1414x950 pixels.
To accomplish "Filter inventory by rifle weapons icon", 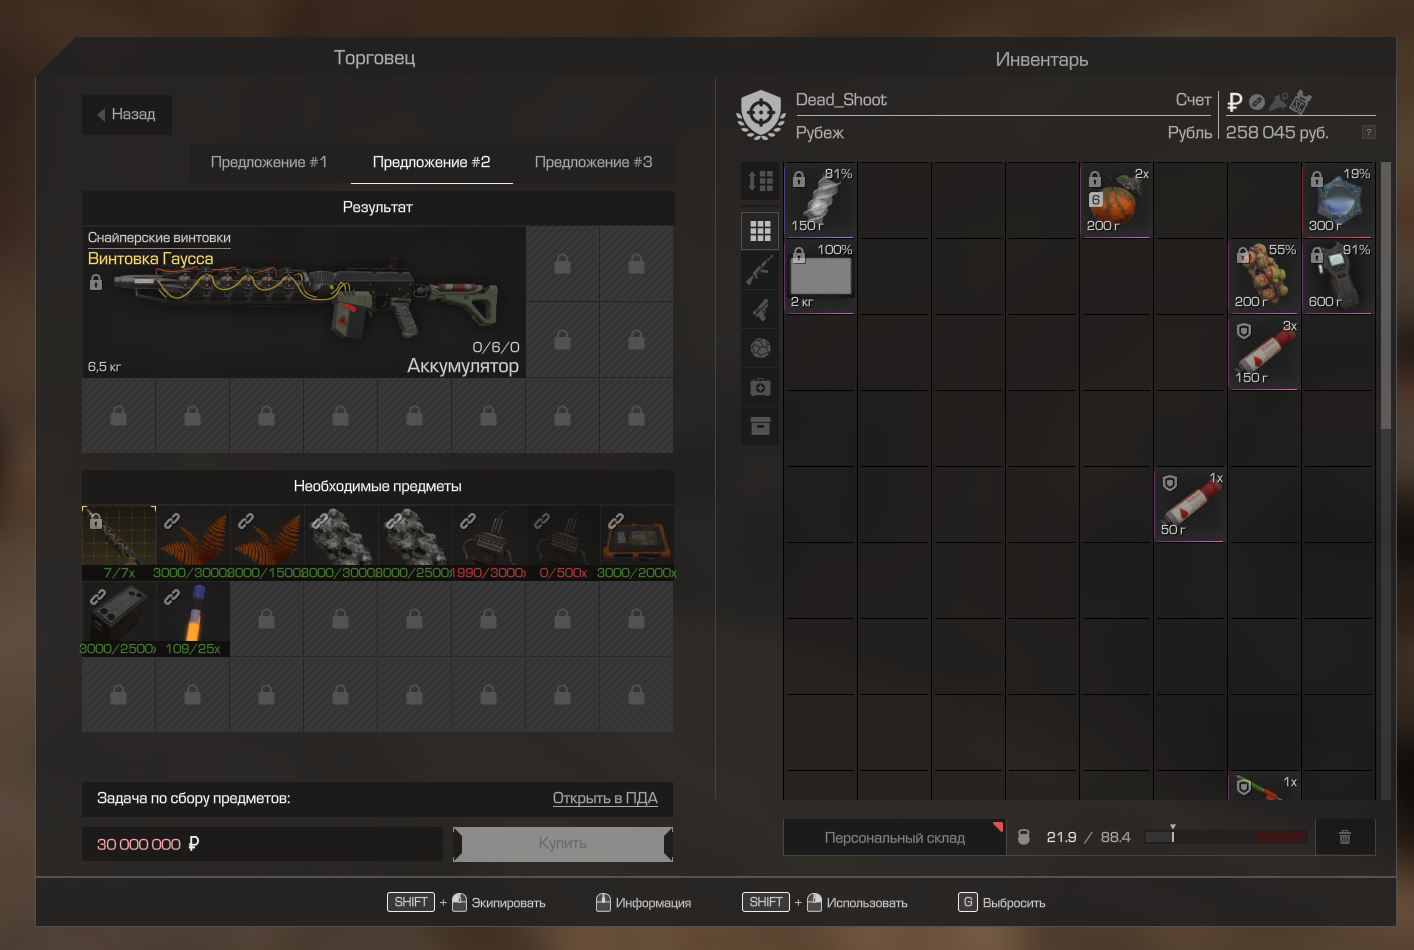I will [x=760, y=270].
